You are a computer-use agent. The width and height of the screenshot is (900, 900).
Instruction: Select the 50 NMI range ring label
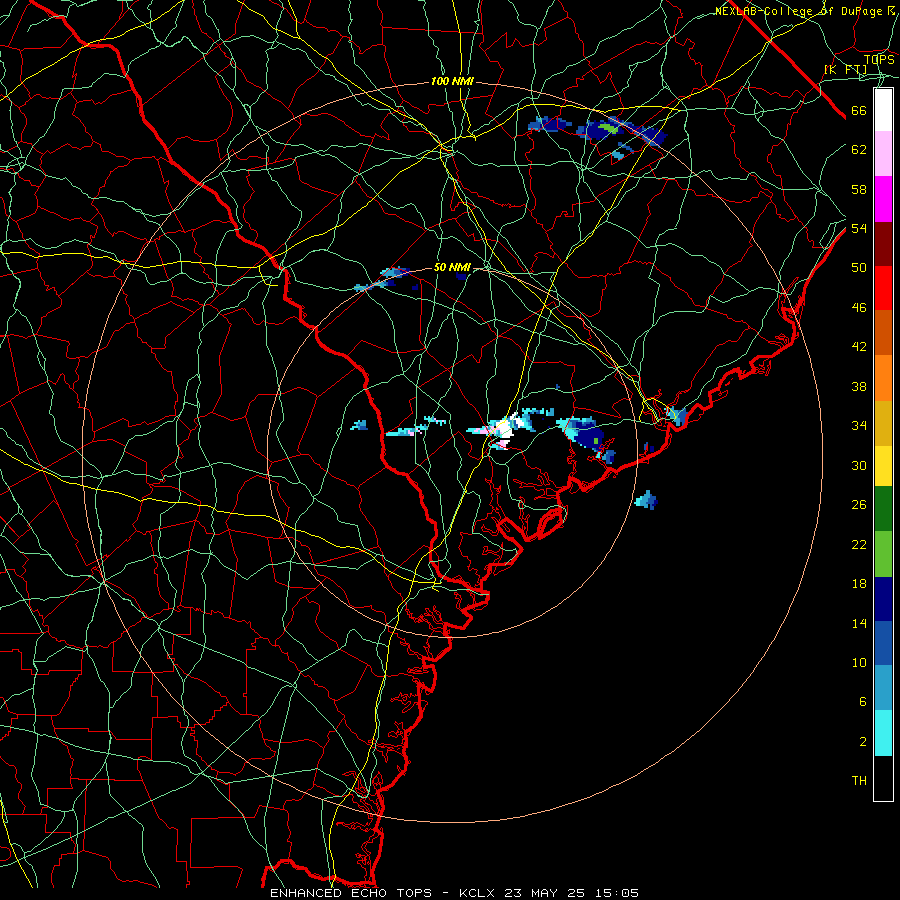tap(452, 267)
